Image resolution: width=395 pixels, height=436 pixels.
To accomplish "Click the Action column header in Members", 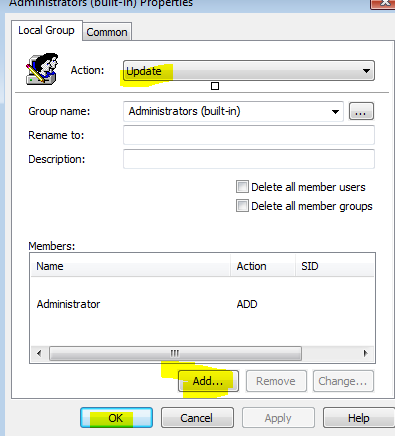I will (263, 266).
